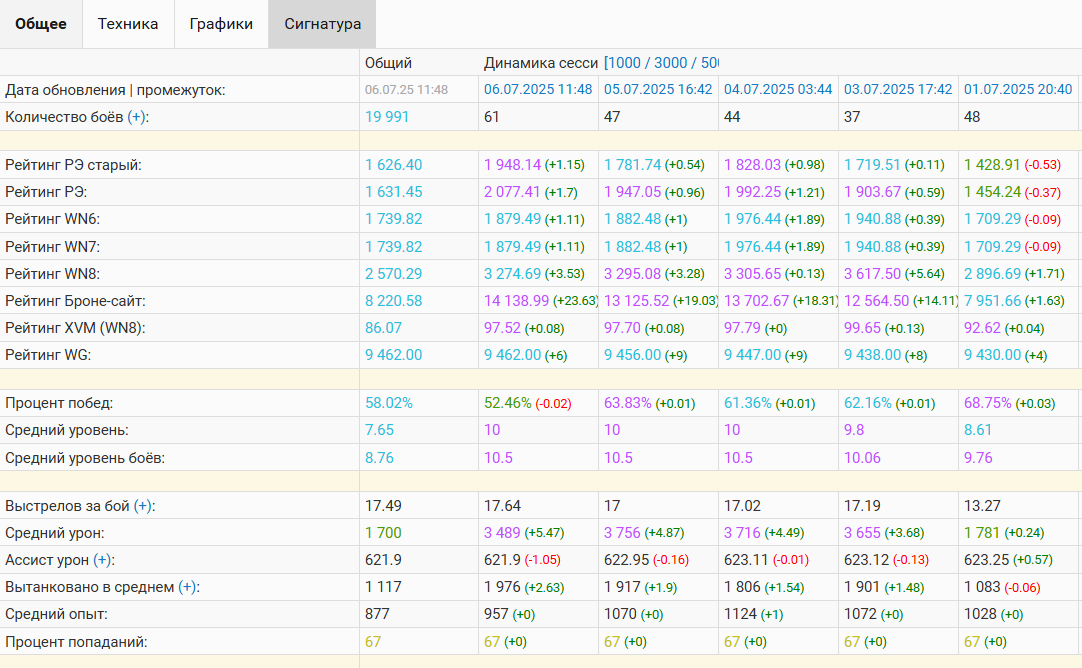Switch to the Графики tab
This screenshot has width=1082, height=668.
(x=221, y=24)
